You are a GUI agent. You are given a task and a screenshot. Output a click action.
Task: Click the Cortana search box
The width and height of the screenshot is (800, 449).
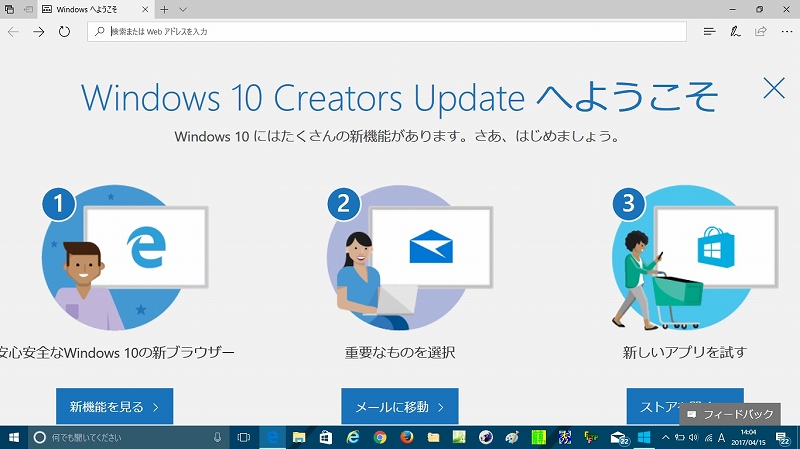(129, 437)
